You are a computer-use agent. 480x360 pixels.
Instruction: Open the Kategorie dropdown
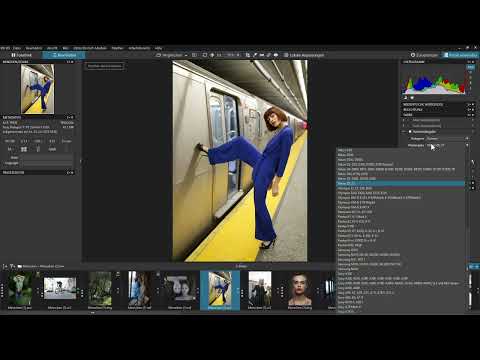click(x=447, y=139)
